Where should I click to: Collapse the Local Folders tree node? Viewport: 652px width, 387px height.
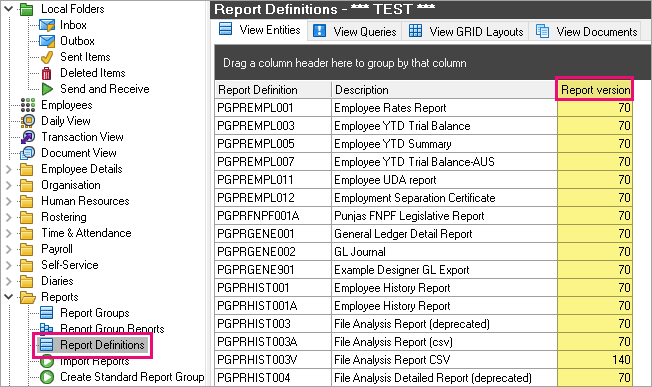(8, 9)
